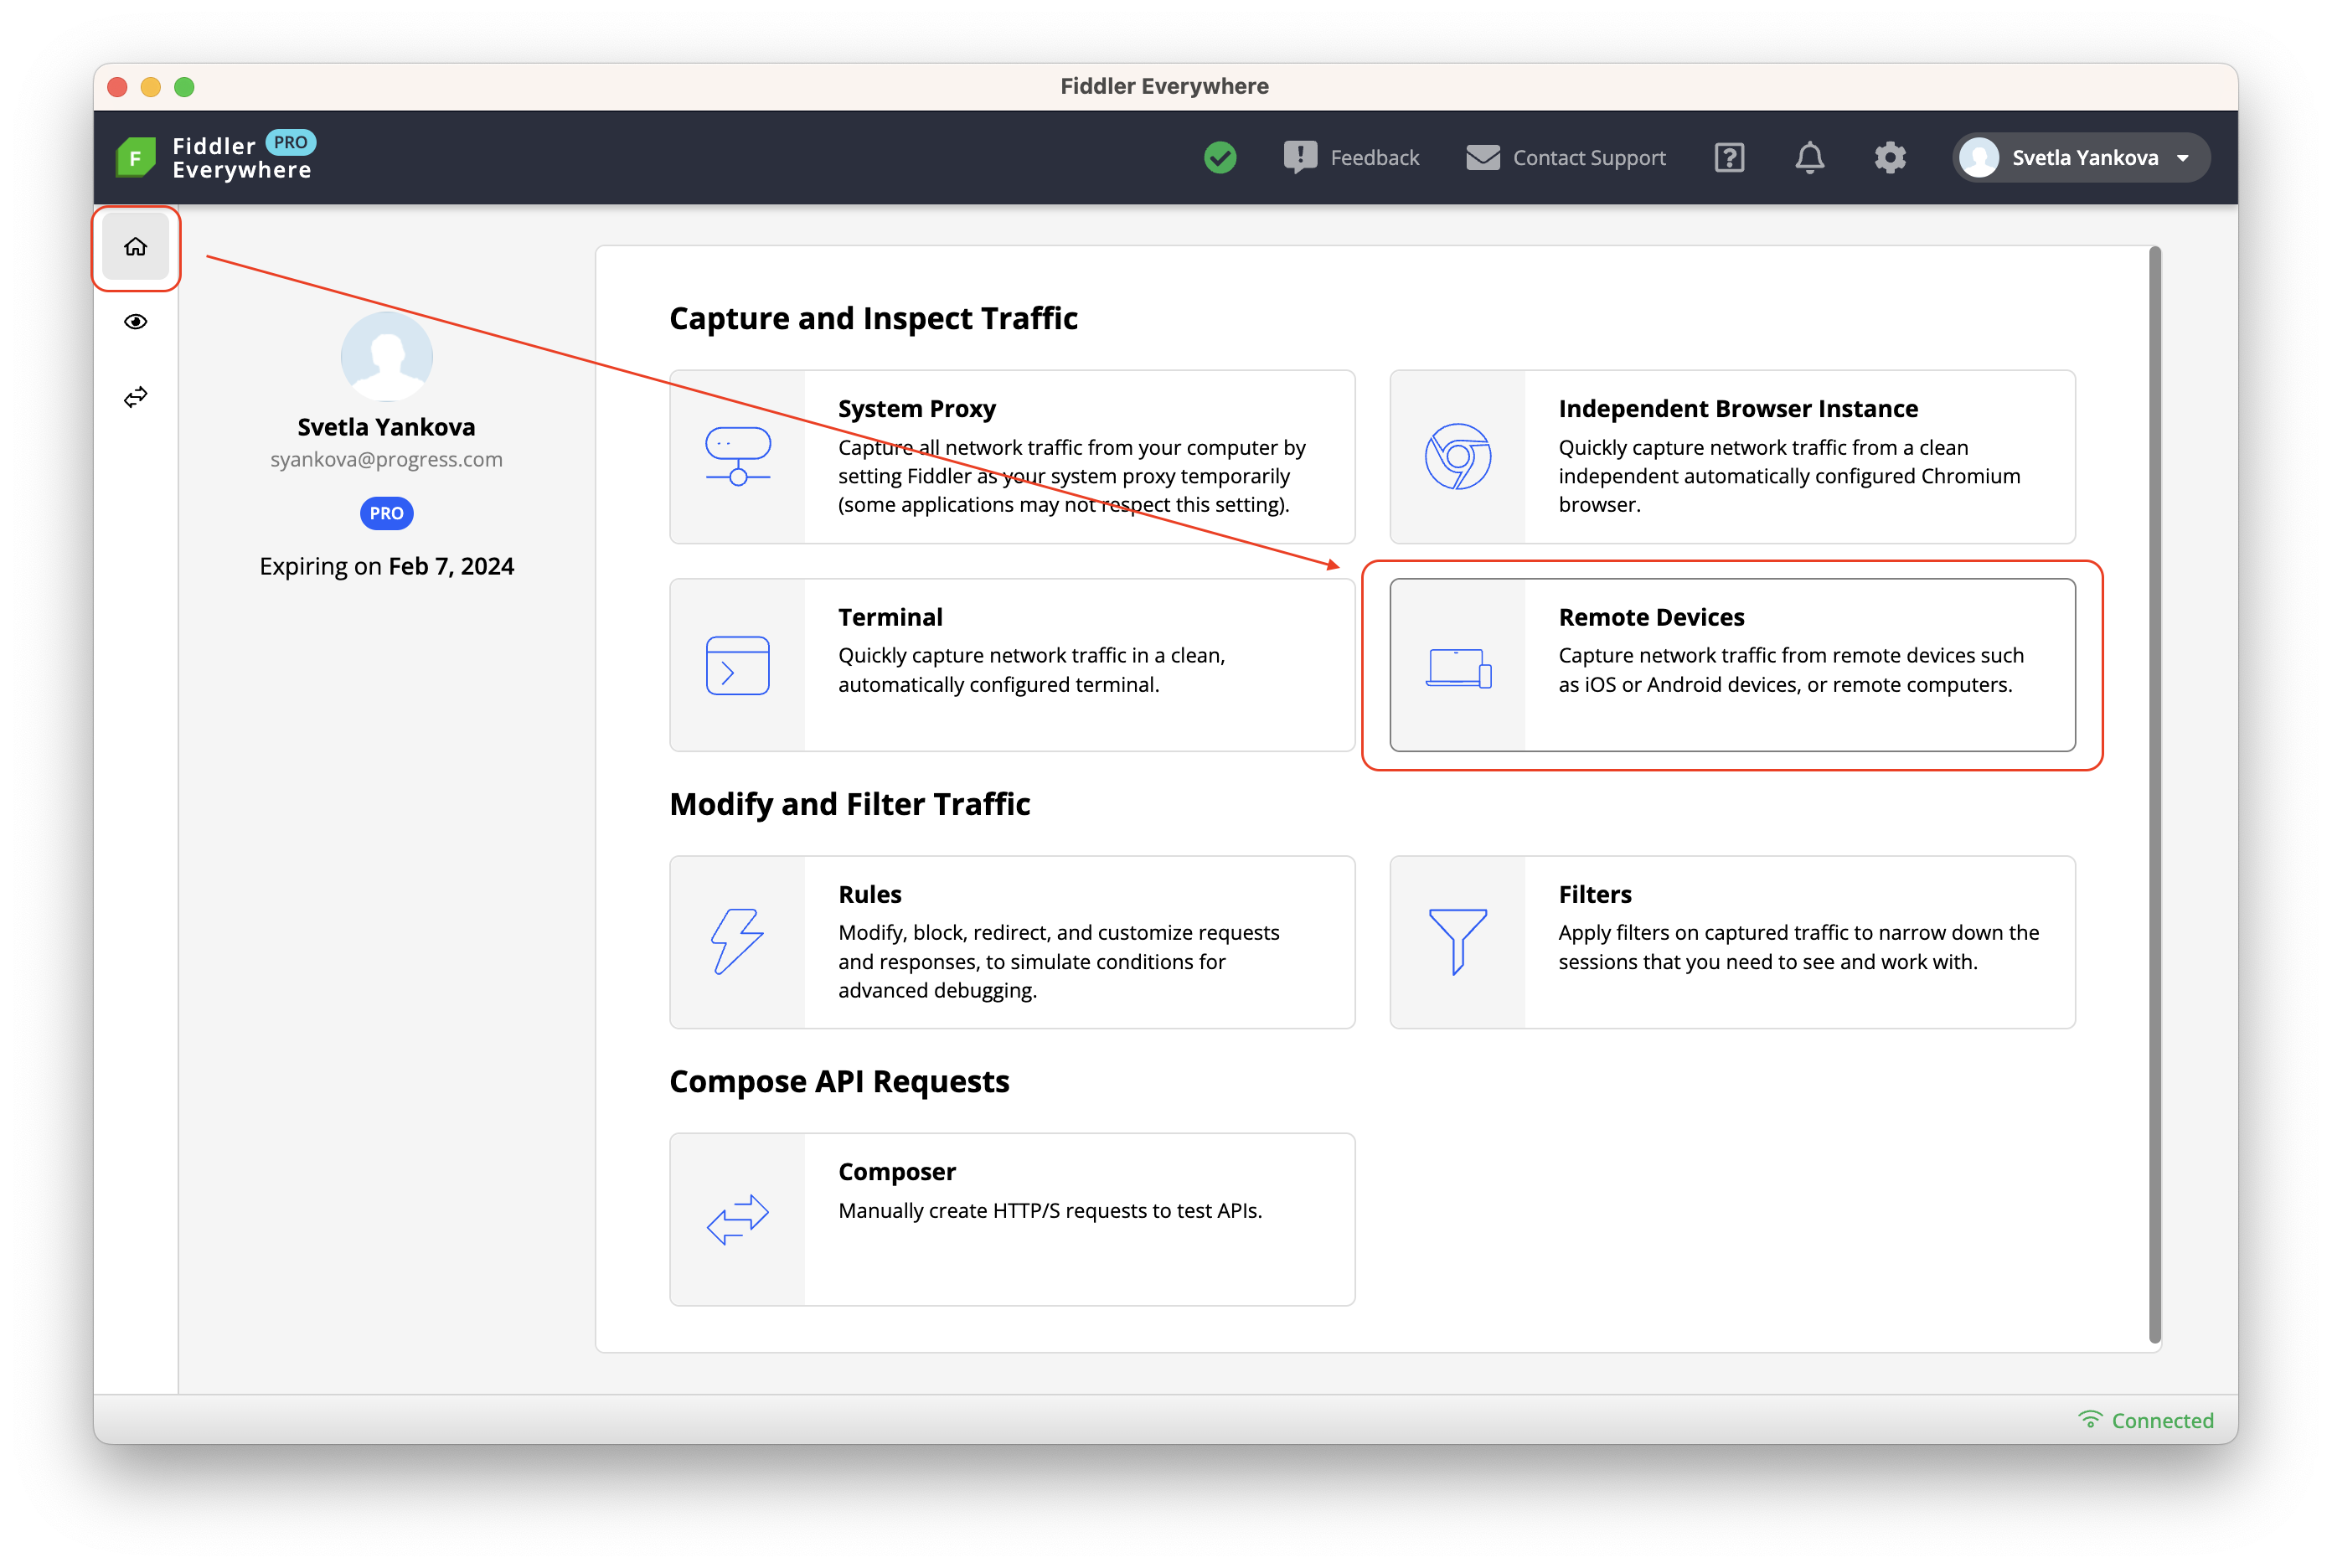Open notifications bell icon

click(x=1809, y=158)
